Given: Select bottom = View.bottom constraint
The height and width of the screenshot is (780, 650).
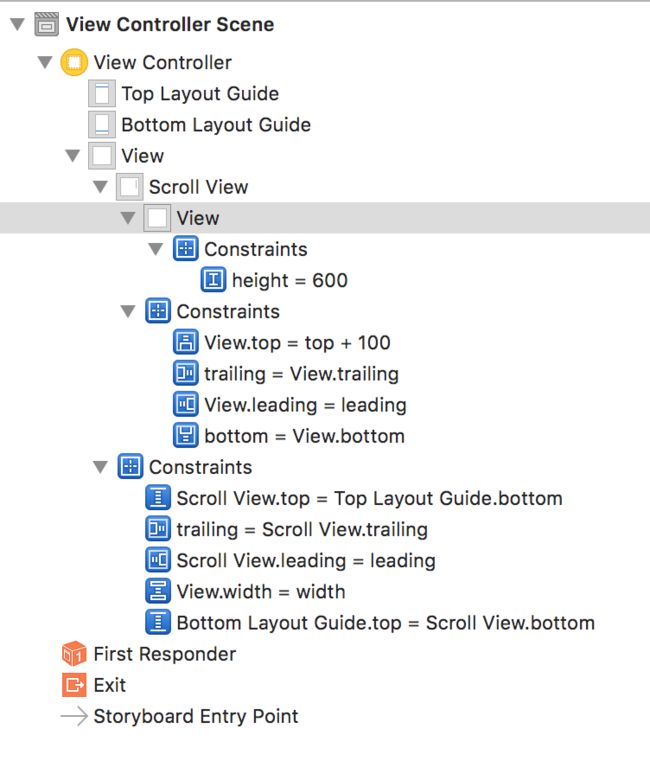Looking at the screenshot, I should pos(289,436).
